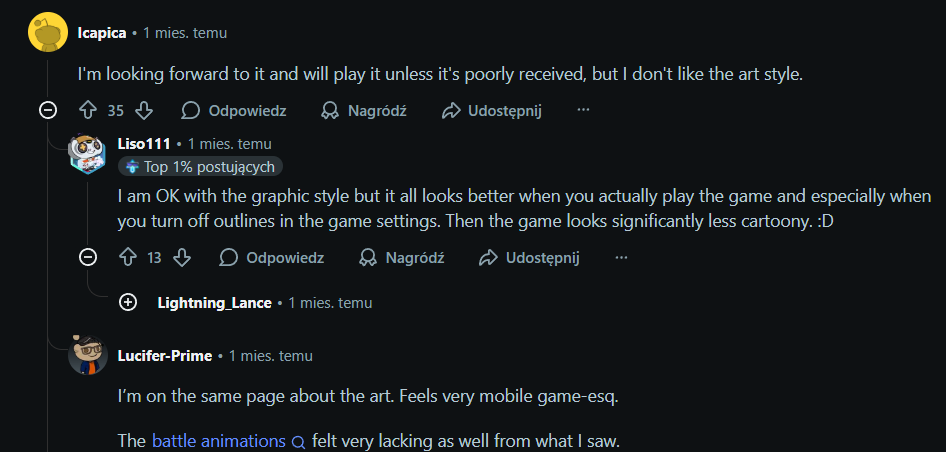Downvote lcapica's comment

point(144,110)
